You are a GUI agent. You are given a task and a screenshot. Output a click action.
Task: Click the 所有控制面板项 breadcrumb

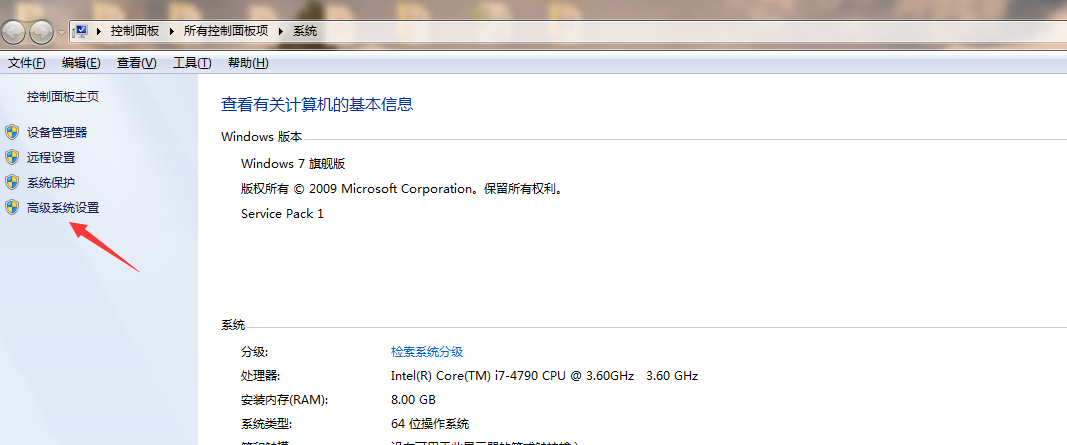[226, 31]
